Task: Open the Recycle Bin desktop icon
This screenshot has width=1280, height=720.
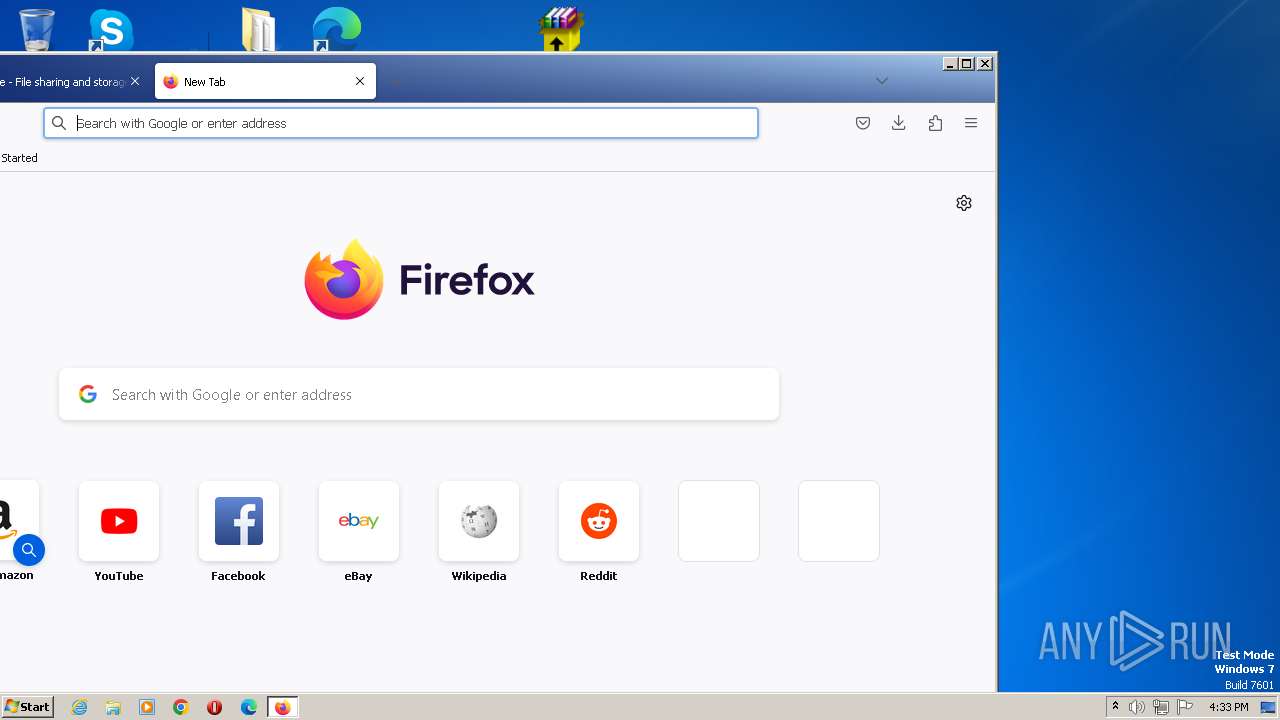Action: (37, 29)
